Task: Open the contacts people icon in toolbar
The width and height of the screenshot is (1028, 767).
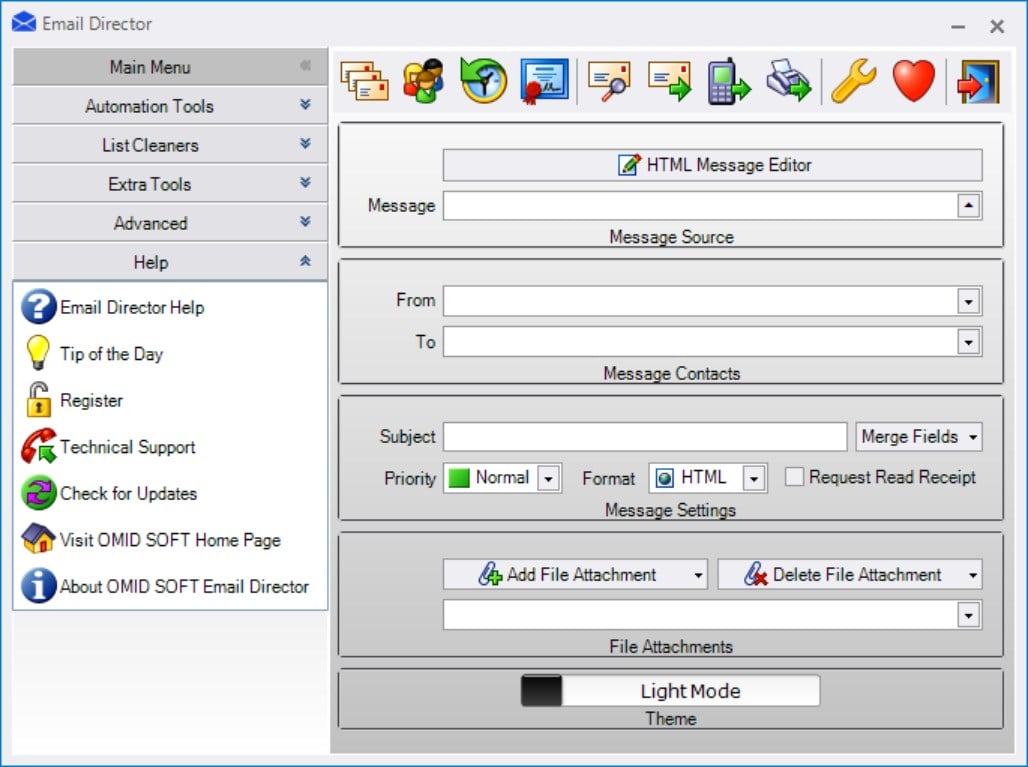Action: point(424,81)
